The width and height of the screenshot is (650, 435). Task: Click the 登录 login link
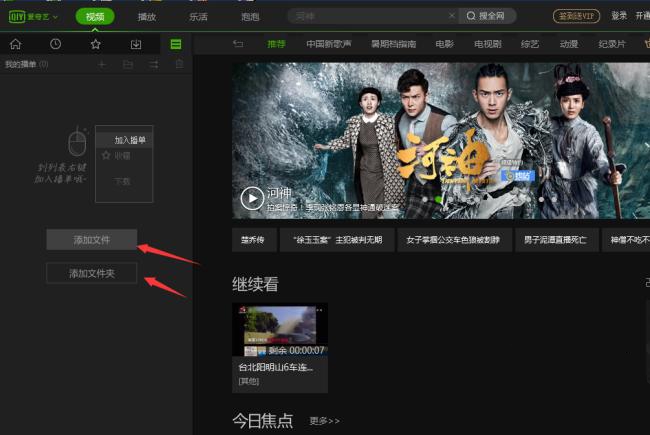pos(619,16)
